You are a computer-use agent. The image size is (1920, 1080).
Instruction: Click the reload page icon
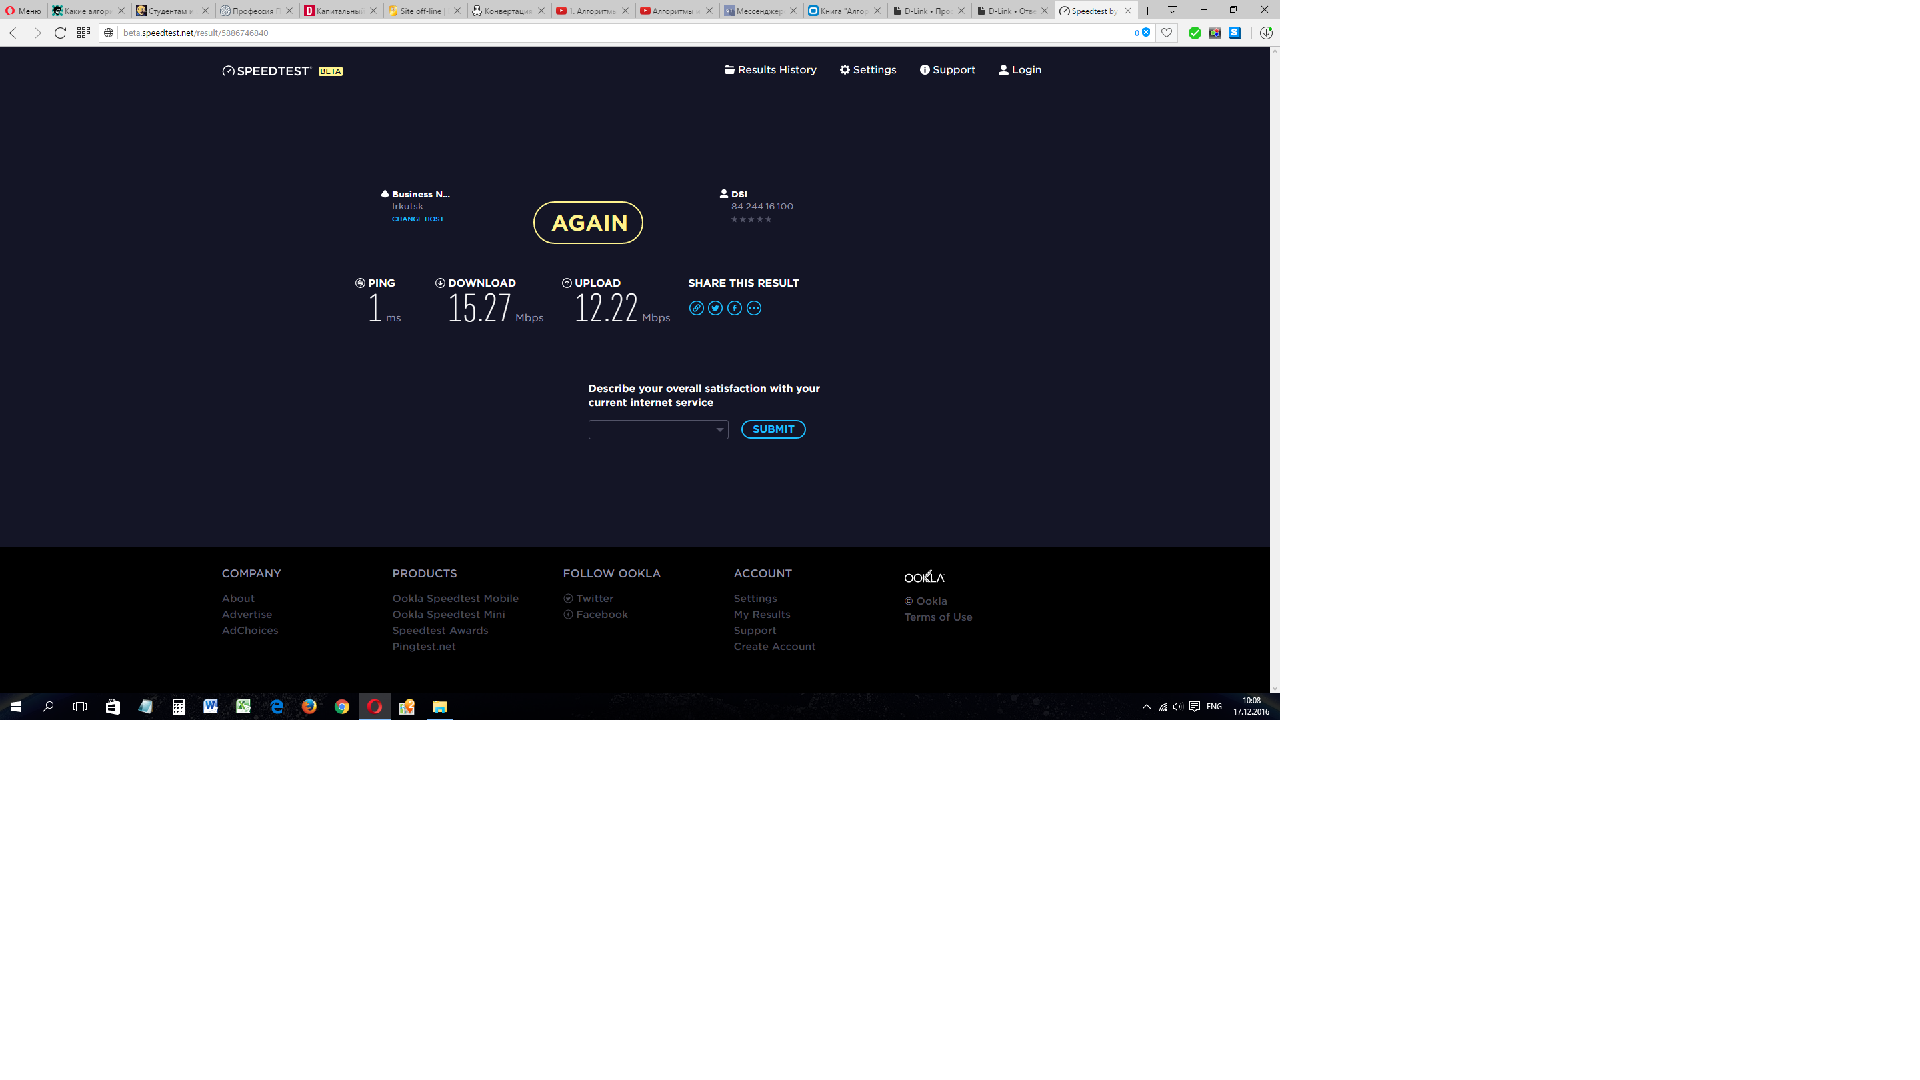(60, 33)
